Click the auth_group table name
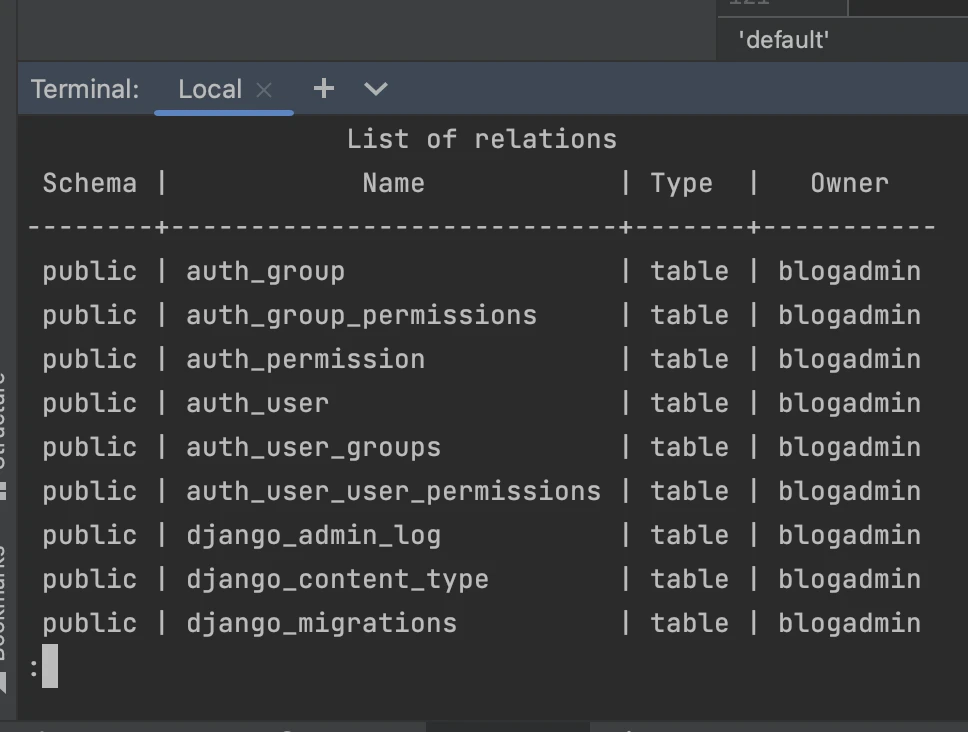The width and height of the screenshot is (968, 732). [x=265, y=271]
